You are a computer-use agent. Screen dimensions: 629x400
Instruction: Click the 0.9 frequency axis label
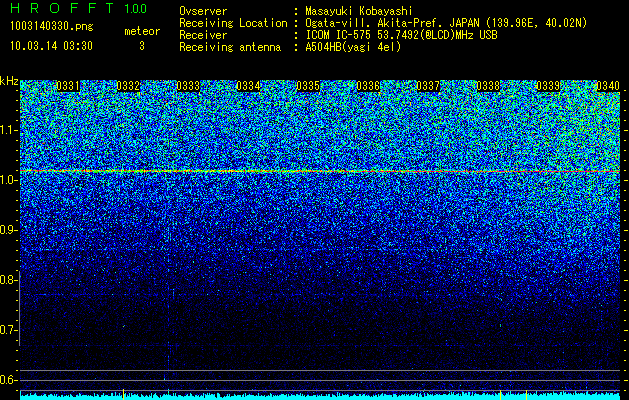[8, 230]
